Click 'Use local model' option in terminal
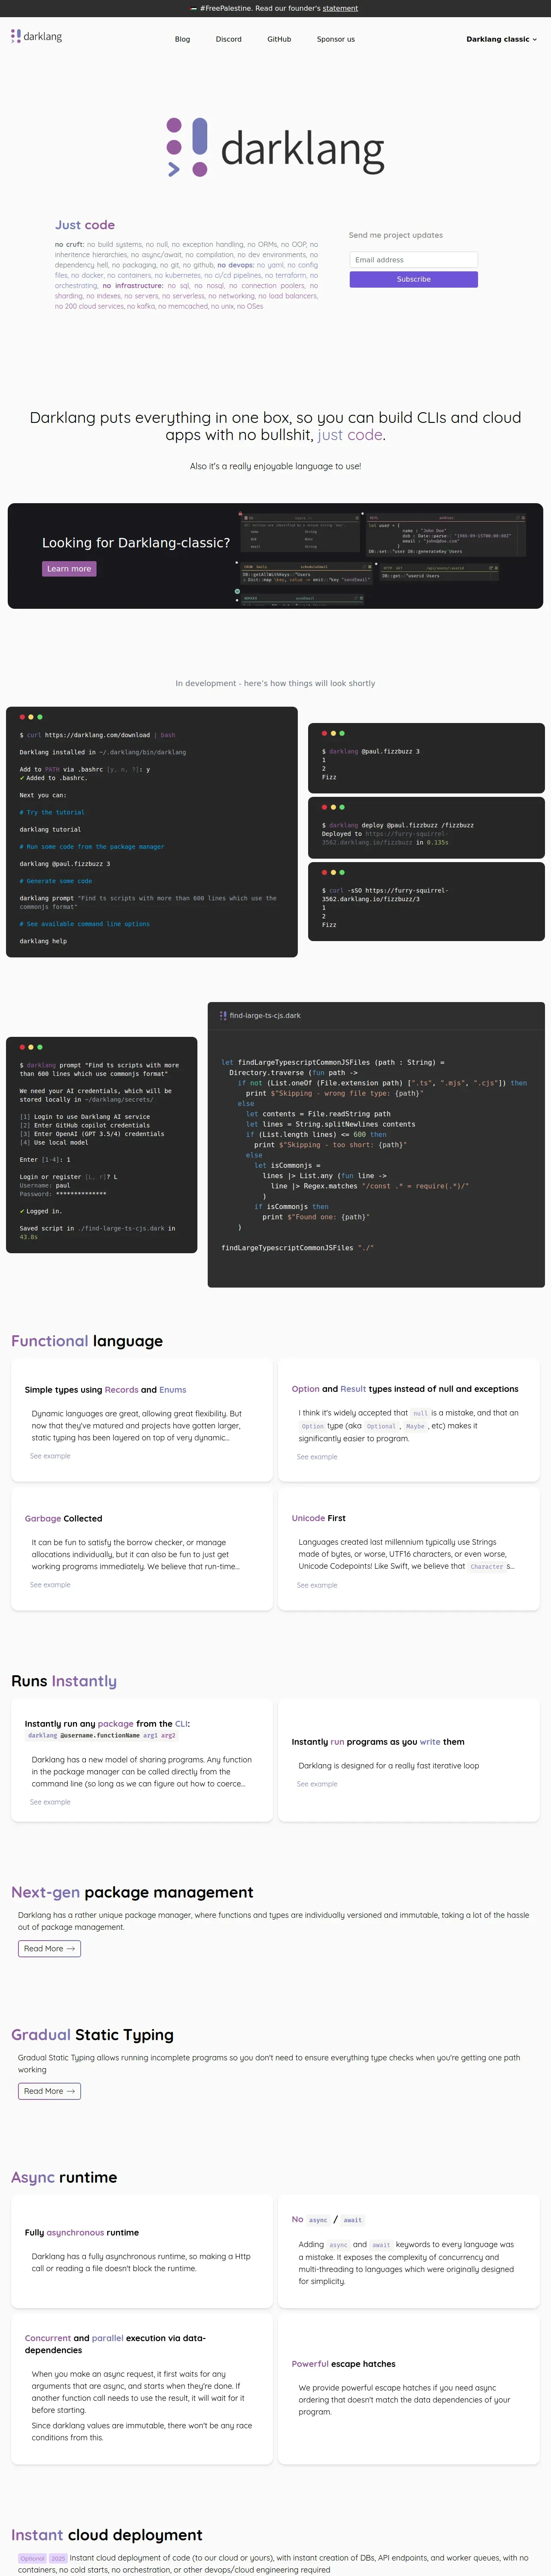Screen dimensions: 551x2576 pos(54,1142)
